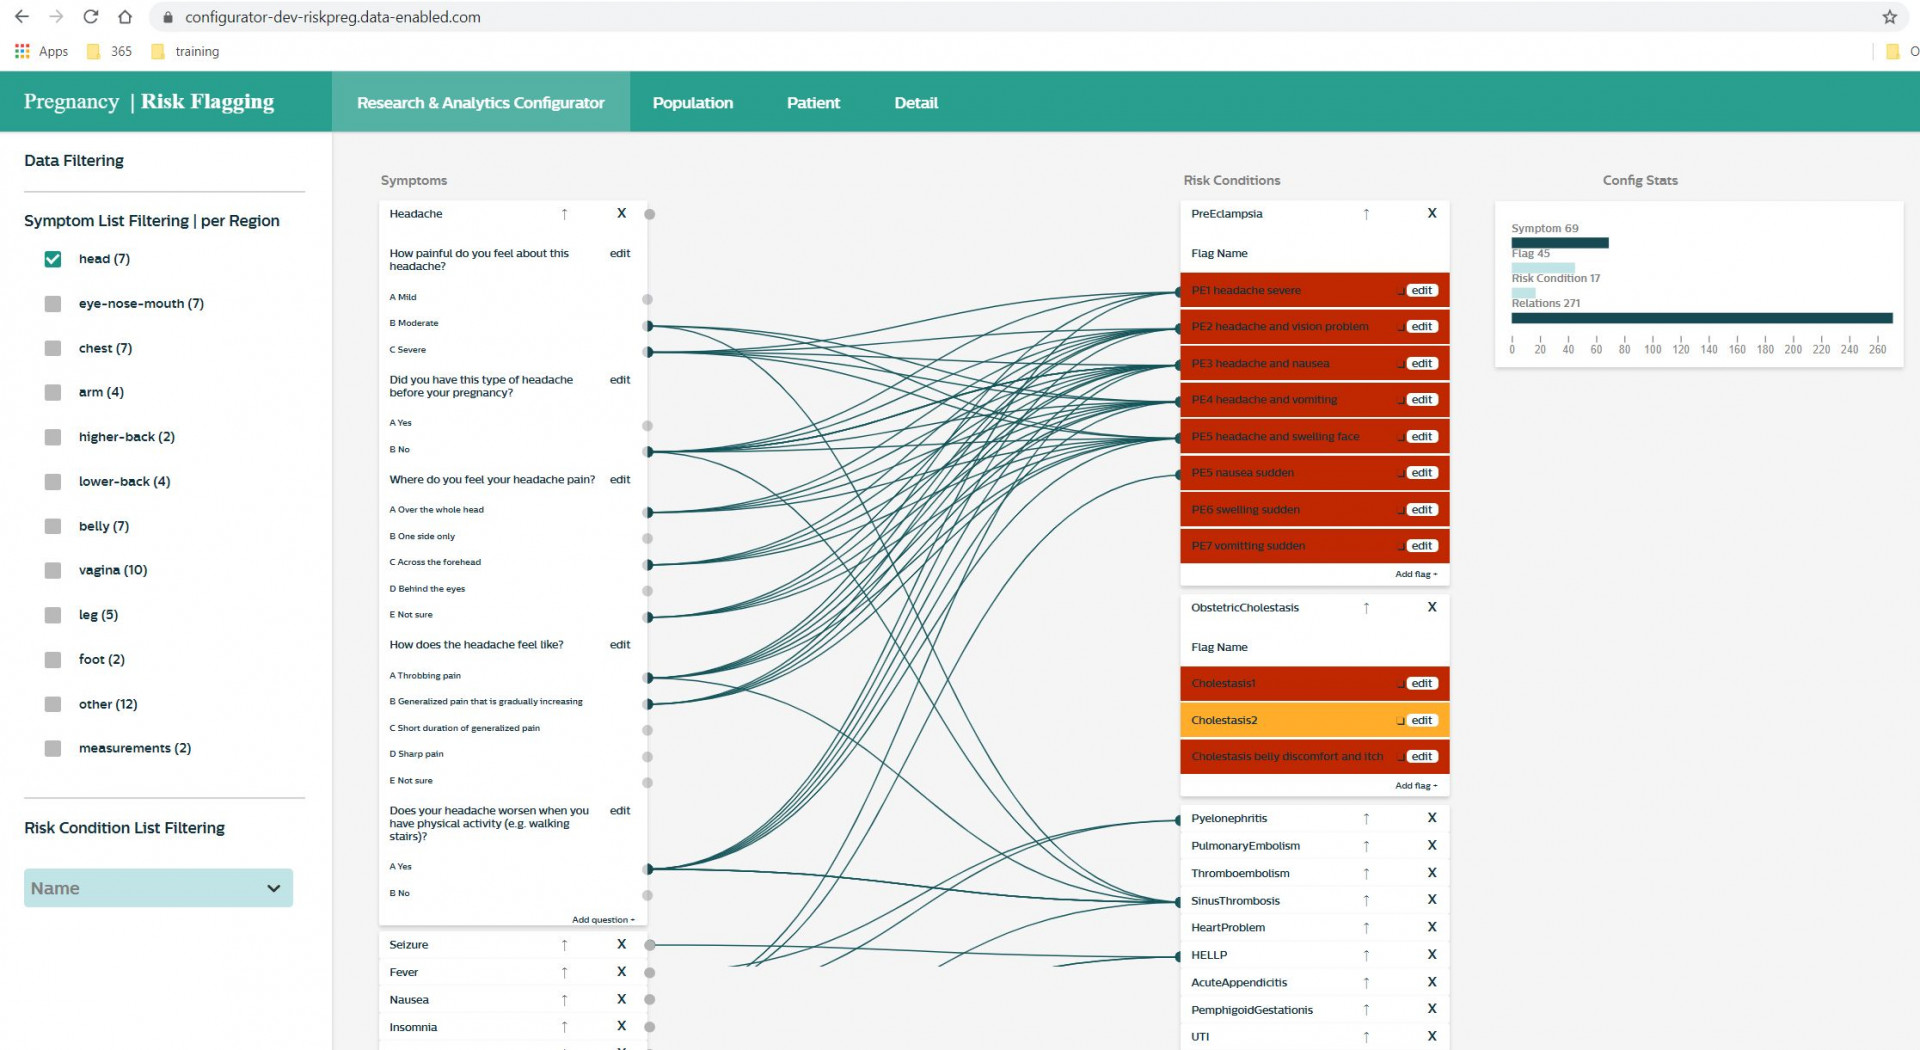1920x1050 pixels.
Task: Click the X icon on Headache symptom
Action: pos(621,213)
